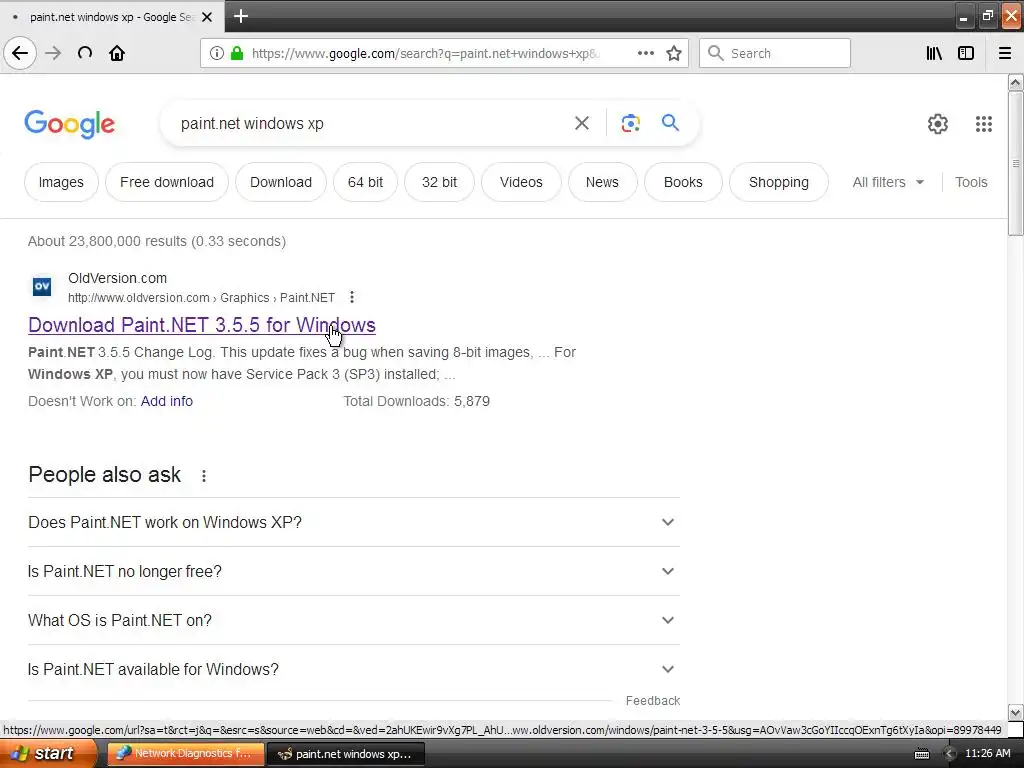Click the vertical scrollbar up arrow
The width and height of the screenshot is (1024, 768).
point(1016,82)
